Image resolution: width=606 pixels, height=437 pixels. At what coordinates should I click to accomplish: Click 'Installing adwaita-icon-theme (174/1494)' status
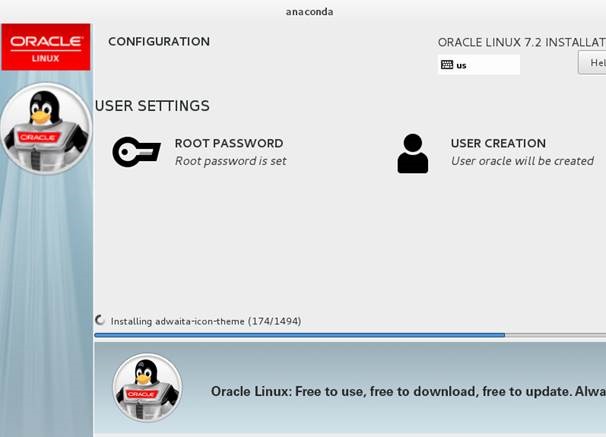[x=206, y=321]
